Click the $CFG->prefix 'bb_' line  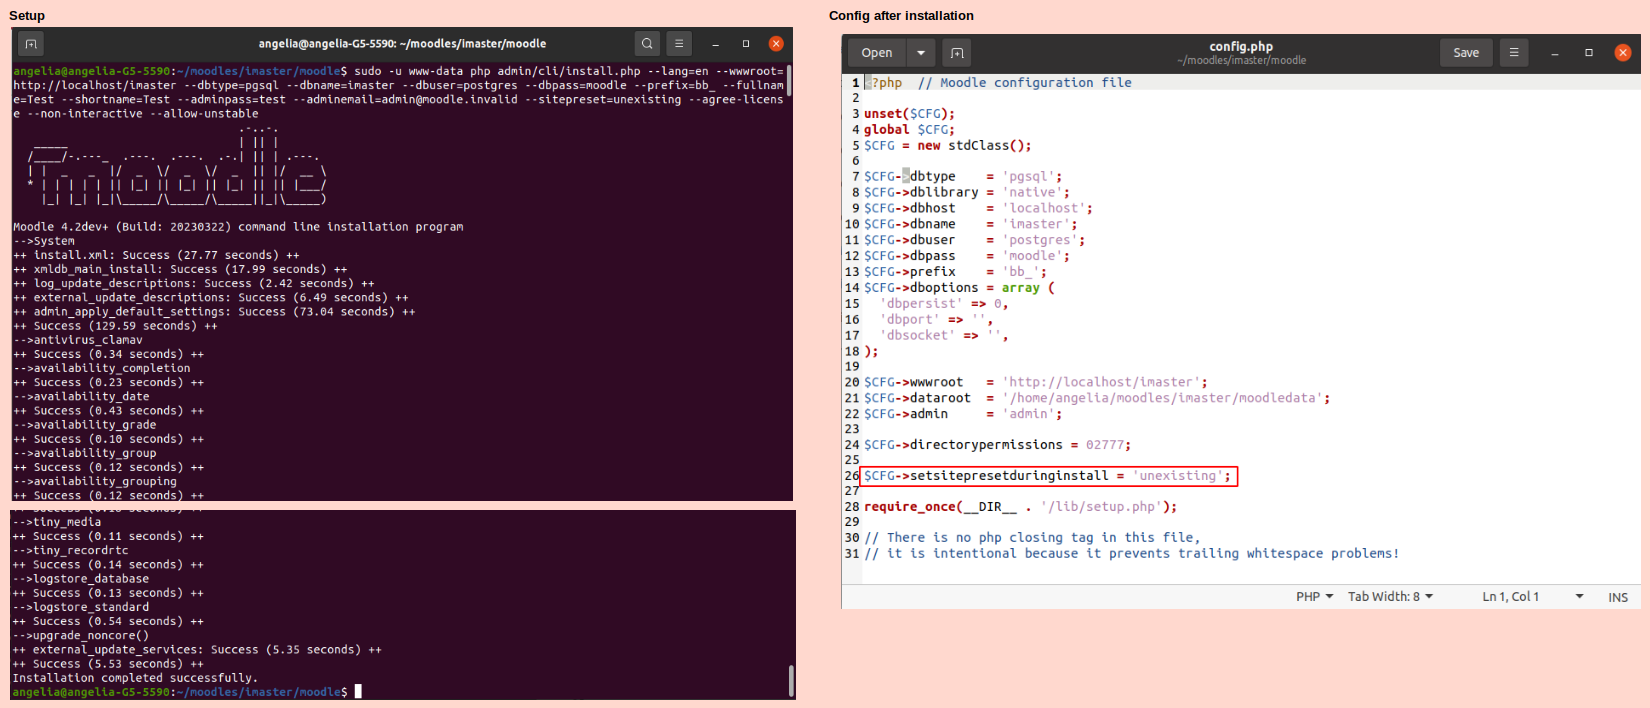tap(955, 272)
